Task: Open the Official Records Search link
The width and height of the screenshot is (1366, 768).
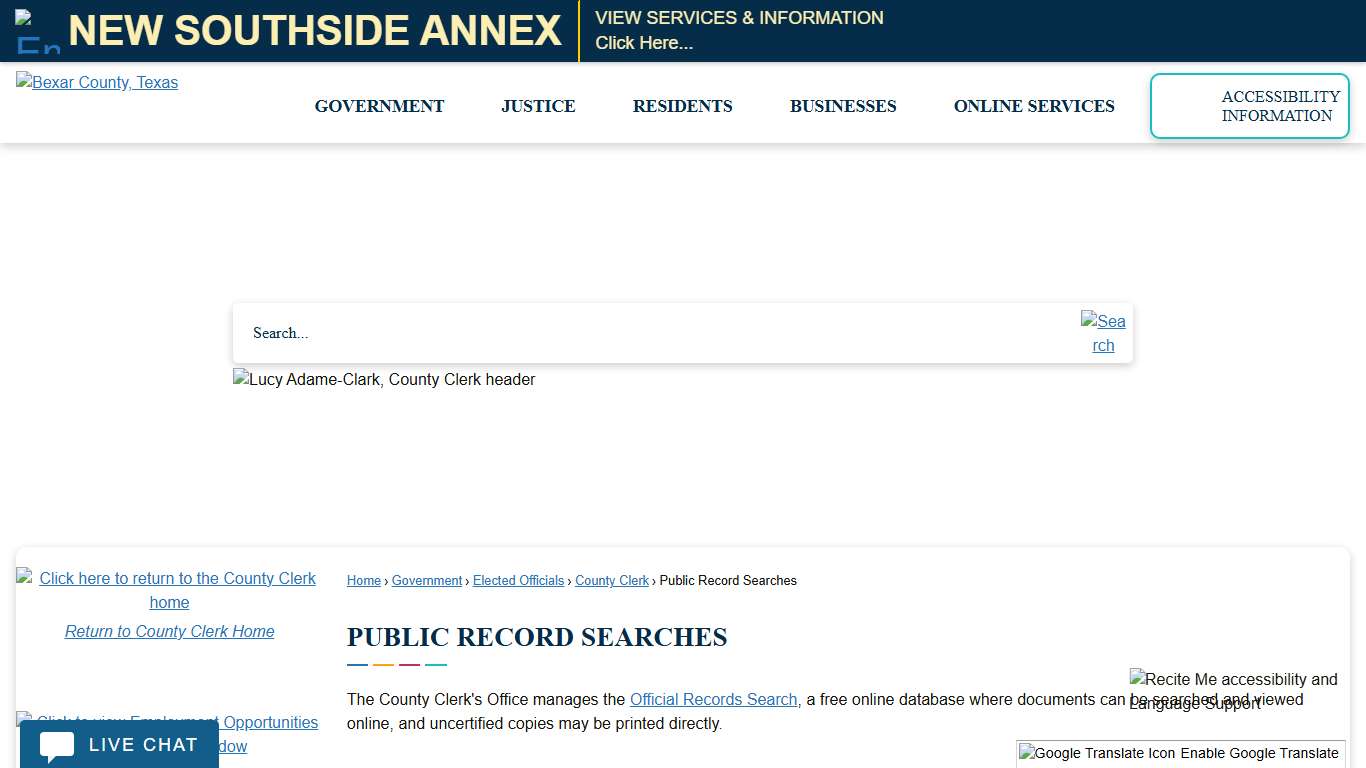Action: coord(713,699)
